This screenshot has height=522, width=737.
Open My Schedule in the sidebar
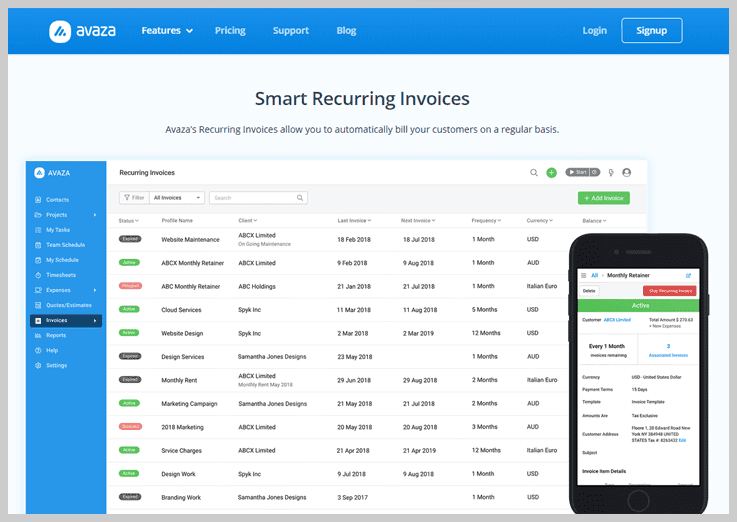[62, 260]
